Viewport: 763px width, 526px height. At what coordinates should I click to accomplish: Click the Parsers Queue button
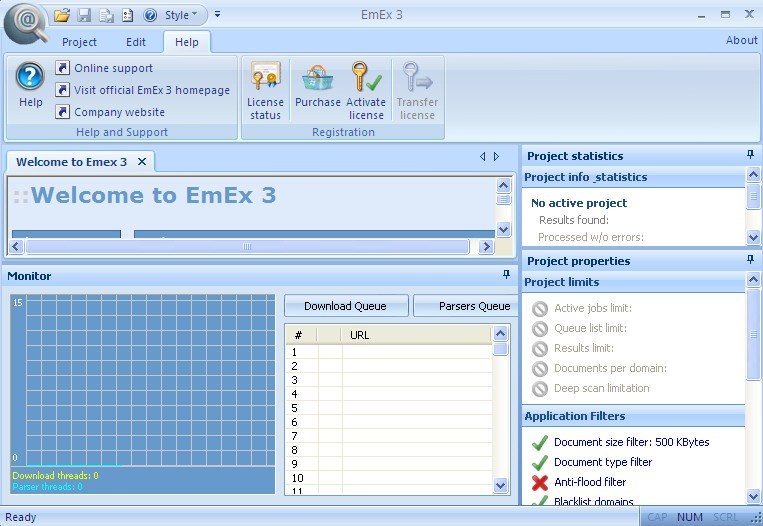click(x=466, y=306)
